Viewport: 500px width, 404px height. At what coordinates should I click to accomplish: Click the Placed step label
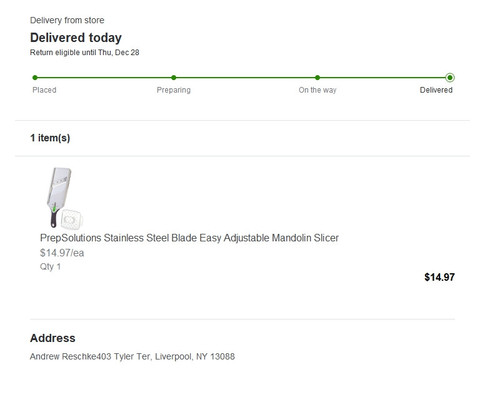tap(44, 90)
